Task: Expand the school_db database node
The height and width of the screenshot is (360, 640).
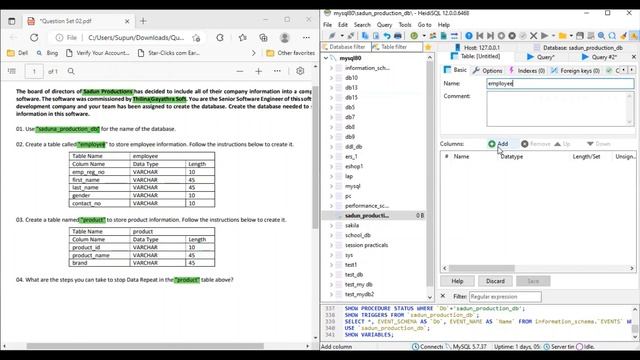Action: tap(331, 235)
